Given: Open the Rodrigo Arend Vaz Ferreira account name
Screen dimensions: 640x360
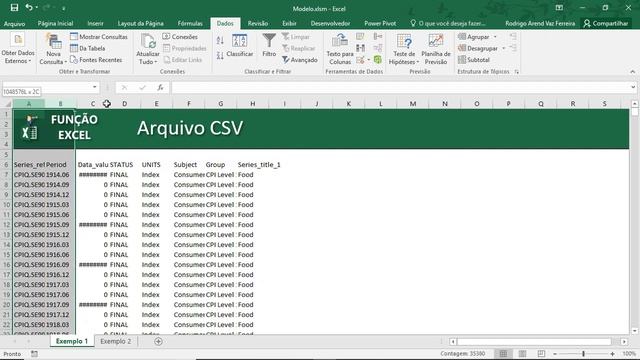Looking at the screenshot, I should tap(540, 23).
